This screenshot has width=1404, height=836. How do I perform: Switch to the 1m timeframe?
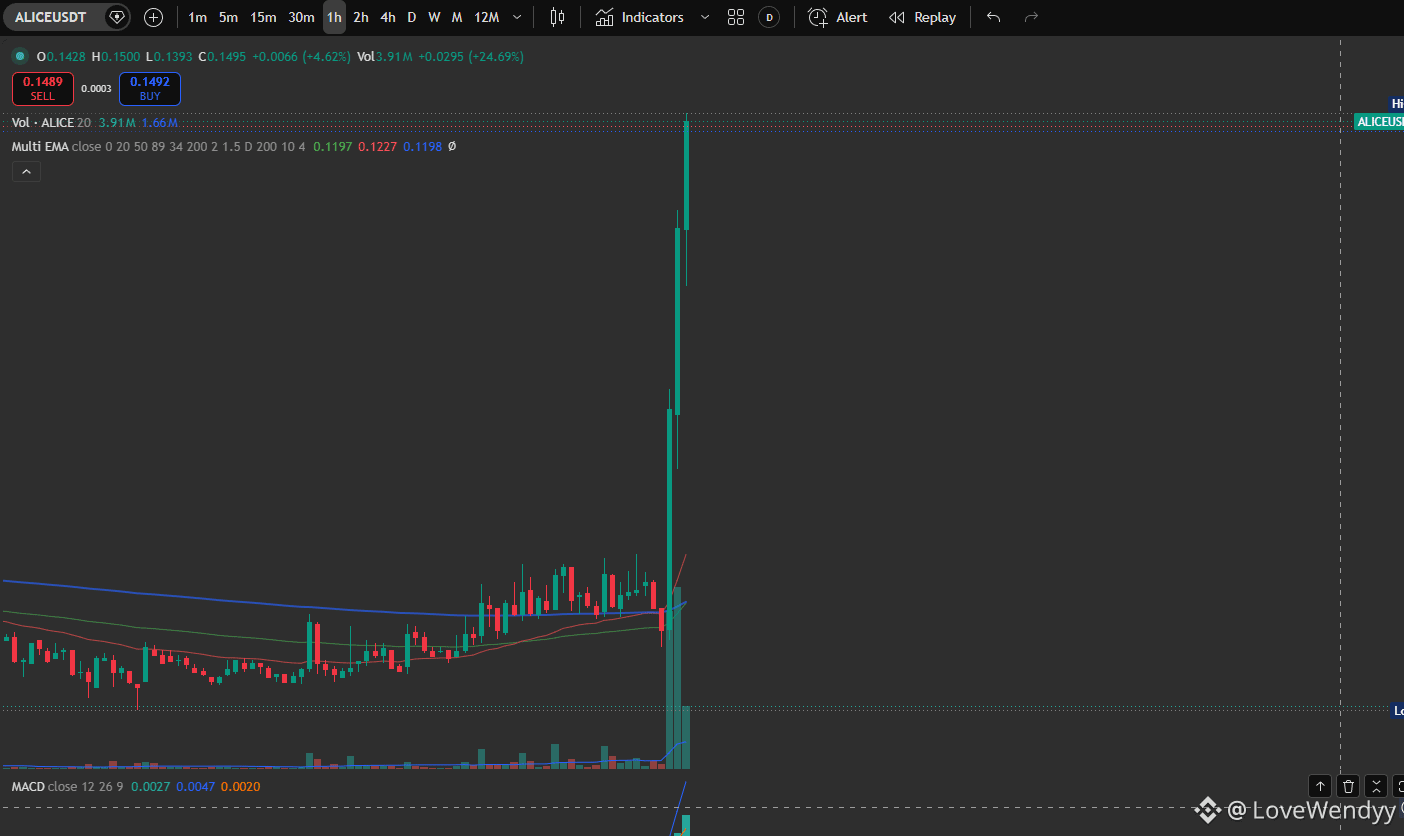pyautogui.click(x=198, y=17)
